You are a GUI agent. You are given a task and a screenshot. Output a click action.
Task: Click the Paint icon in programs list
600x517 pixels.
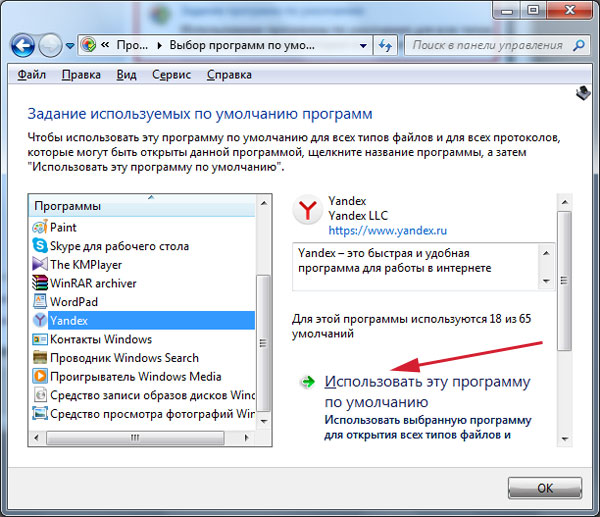[40, 227]
